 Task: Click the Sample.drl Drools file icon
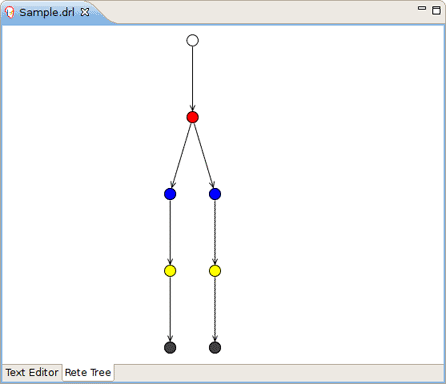10,12
